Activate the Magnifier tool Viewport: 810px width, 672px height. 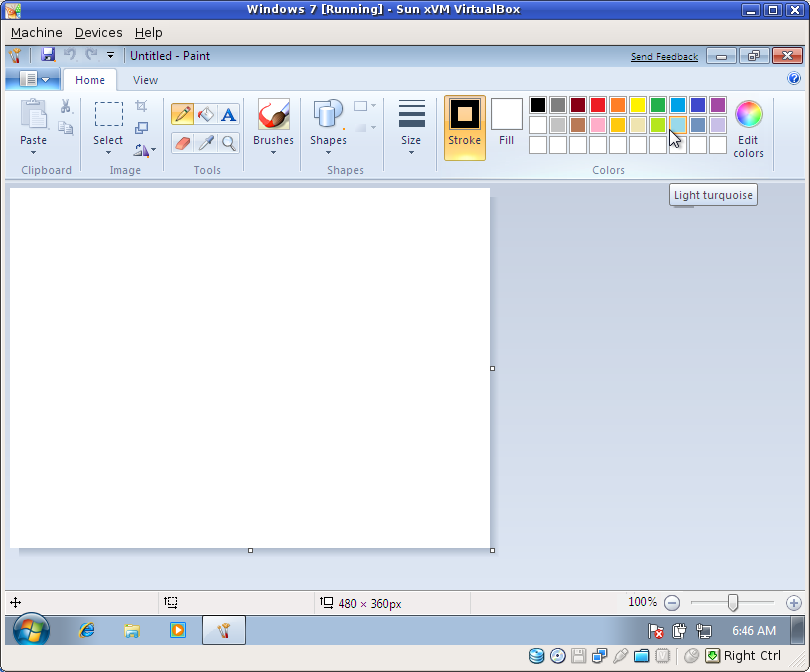(x=228, y=143)
